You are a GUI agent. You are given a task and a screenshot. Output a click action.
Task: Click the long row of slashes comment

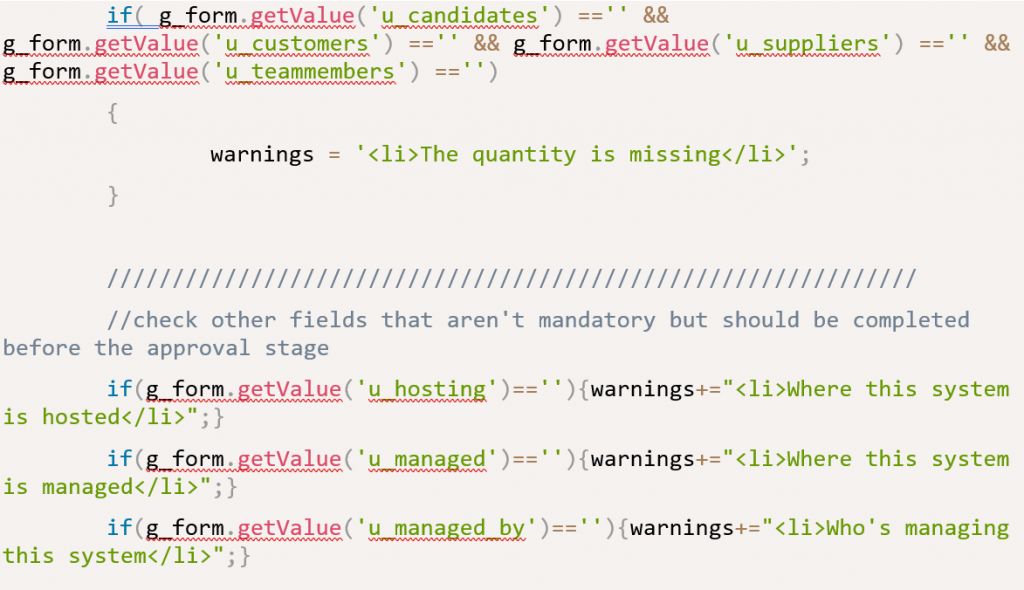(x=511, y=279)
